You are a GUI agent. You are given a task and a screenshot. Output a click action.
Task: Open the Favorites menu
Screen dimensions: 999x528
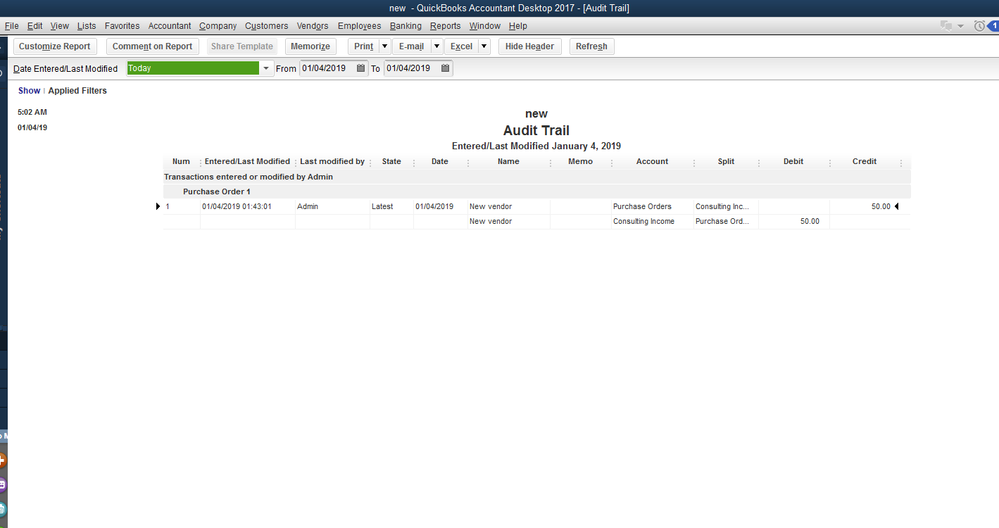tap(122, 26)
